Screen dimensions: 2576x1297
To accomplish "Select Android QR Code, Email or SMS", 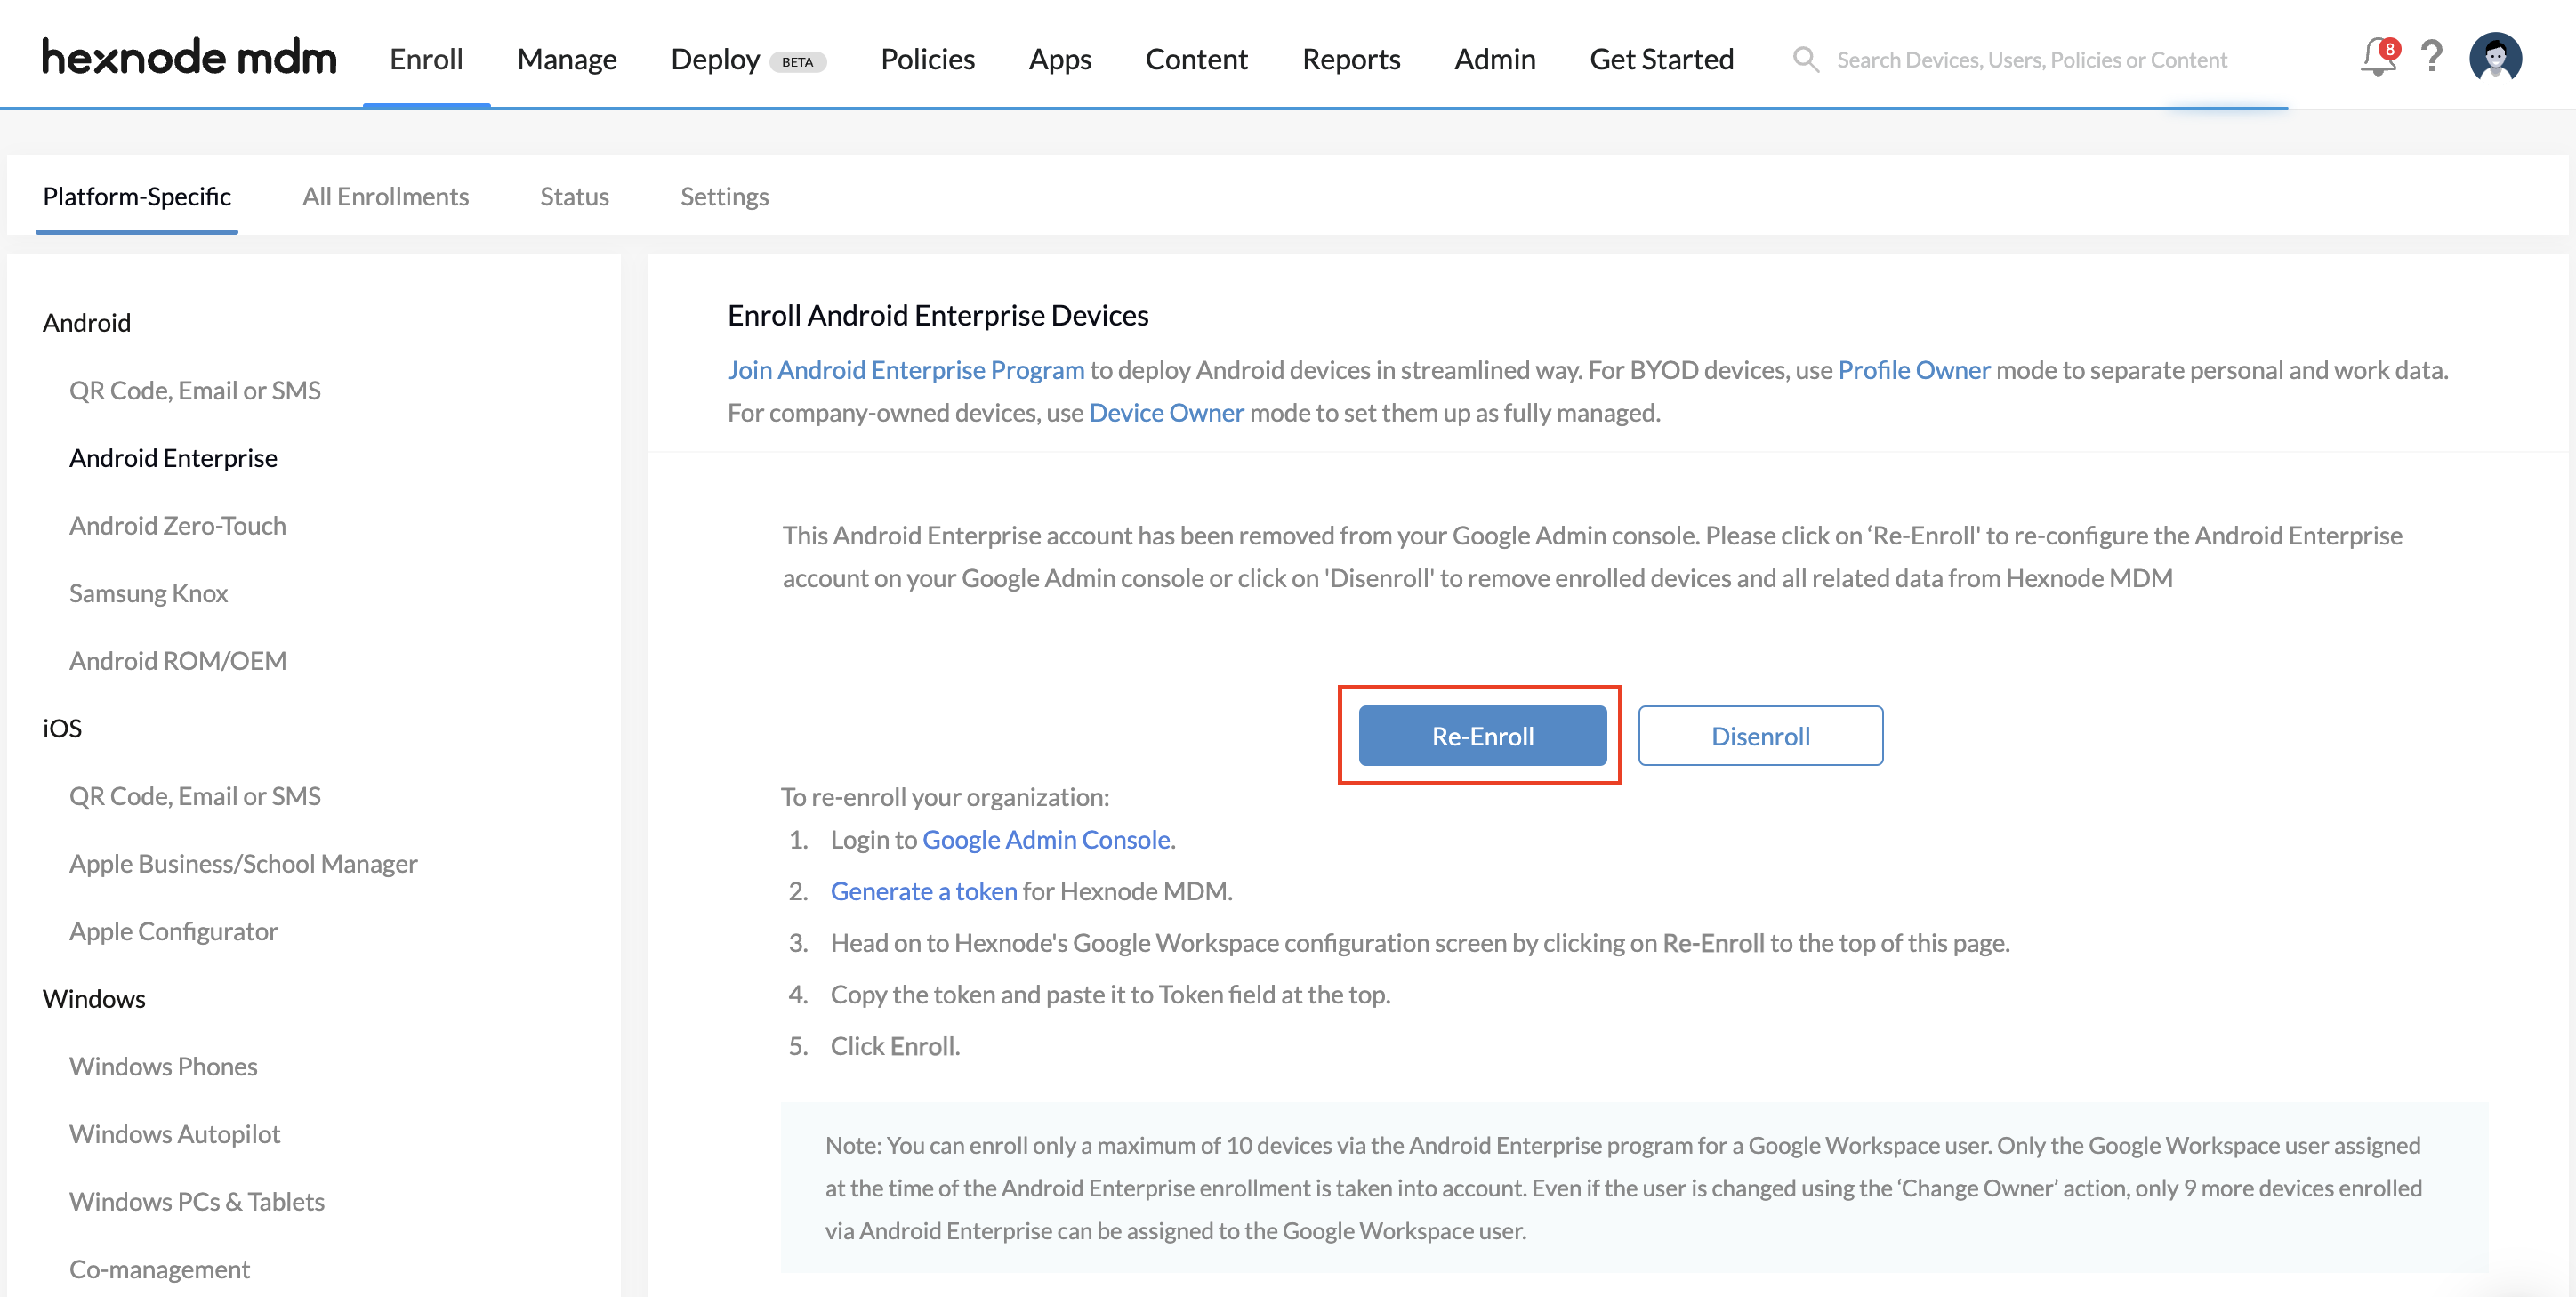I will pyautogui.click(x=195, y=390).
